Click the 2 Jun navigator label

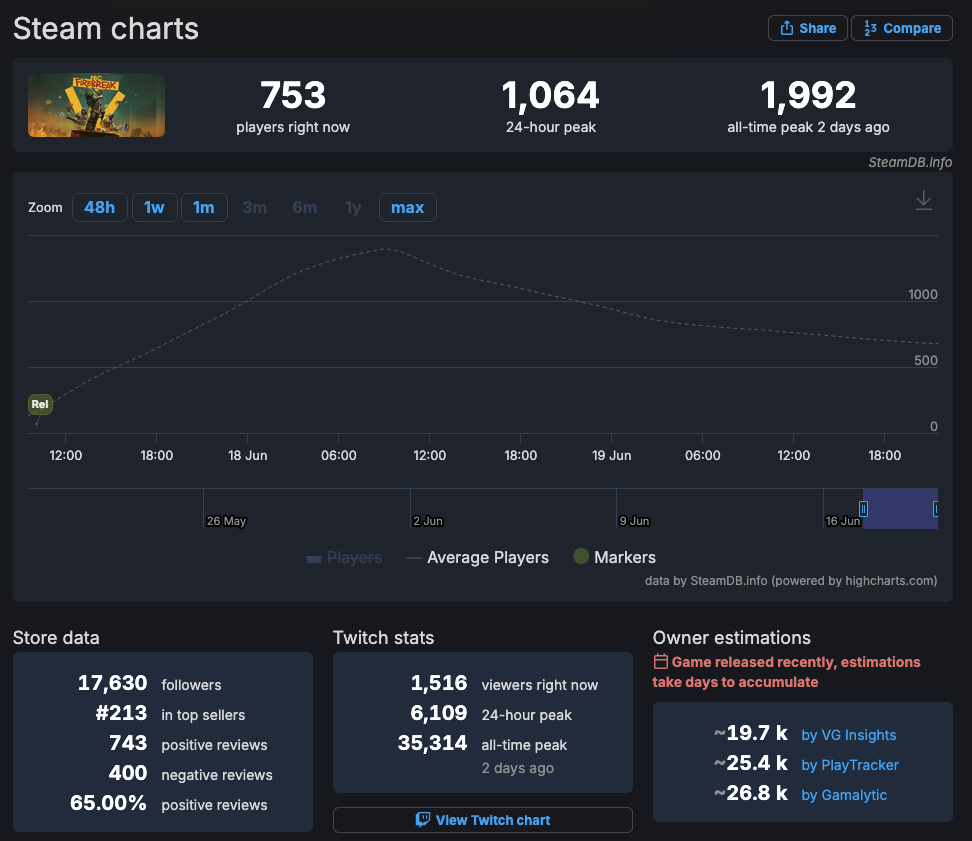point(428,521)
